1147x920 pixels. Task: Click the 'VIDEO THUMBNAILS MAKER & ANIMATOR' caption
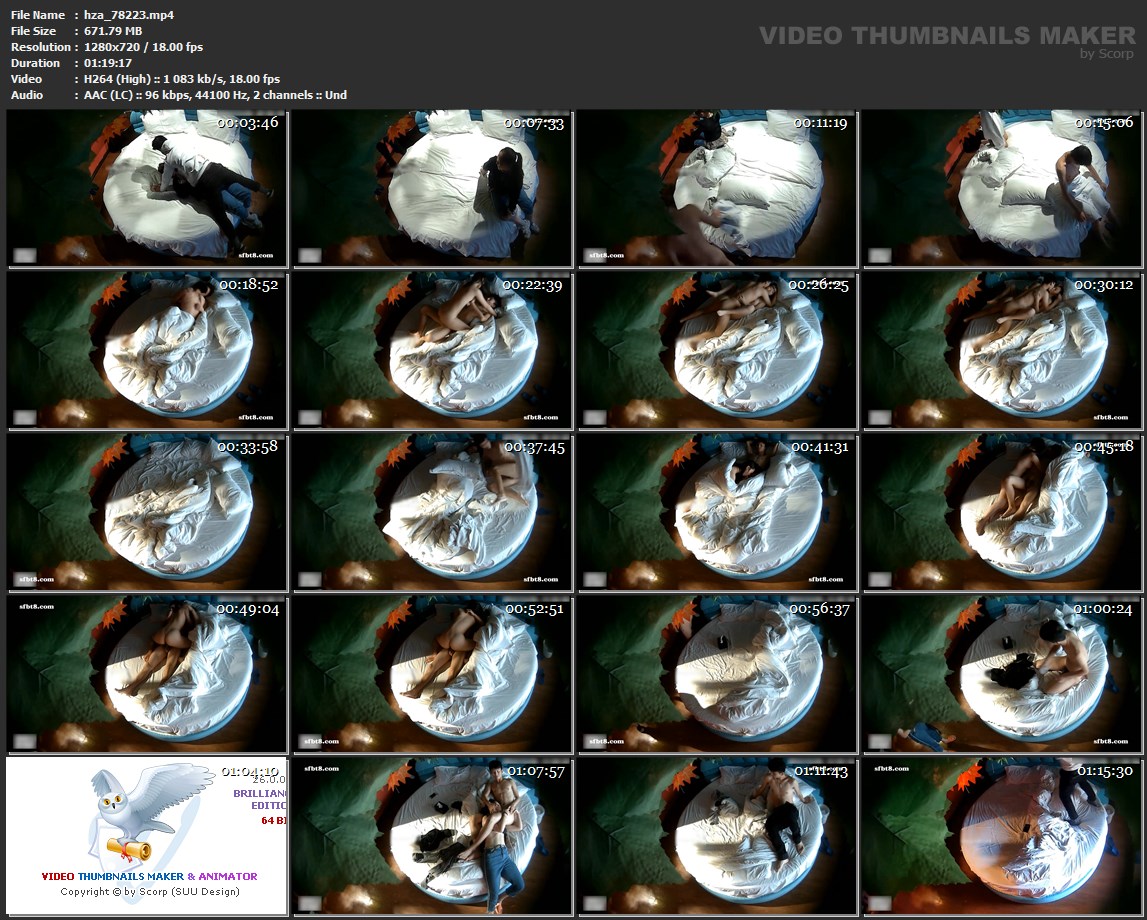pos(149,876)
